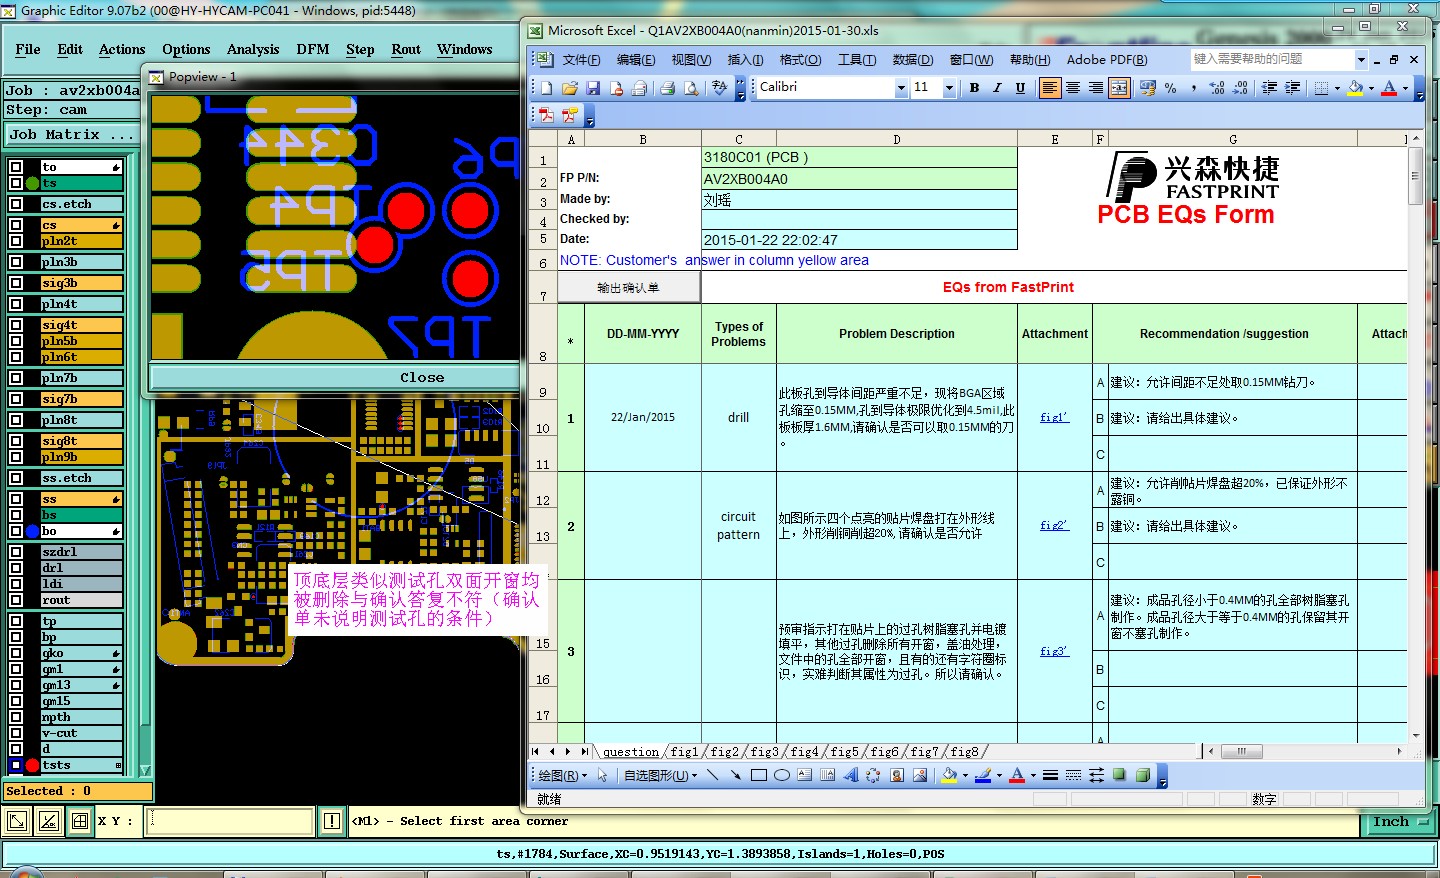The image size is (1440, 878).
Task: Click the Open folder icon in Excel toolbar
Action: point(570,88)
